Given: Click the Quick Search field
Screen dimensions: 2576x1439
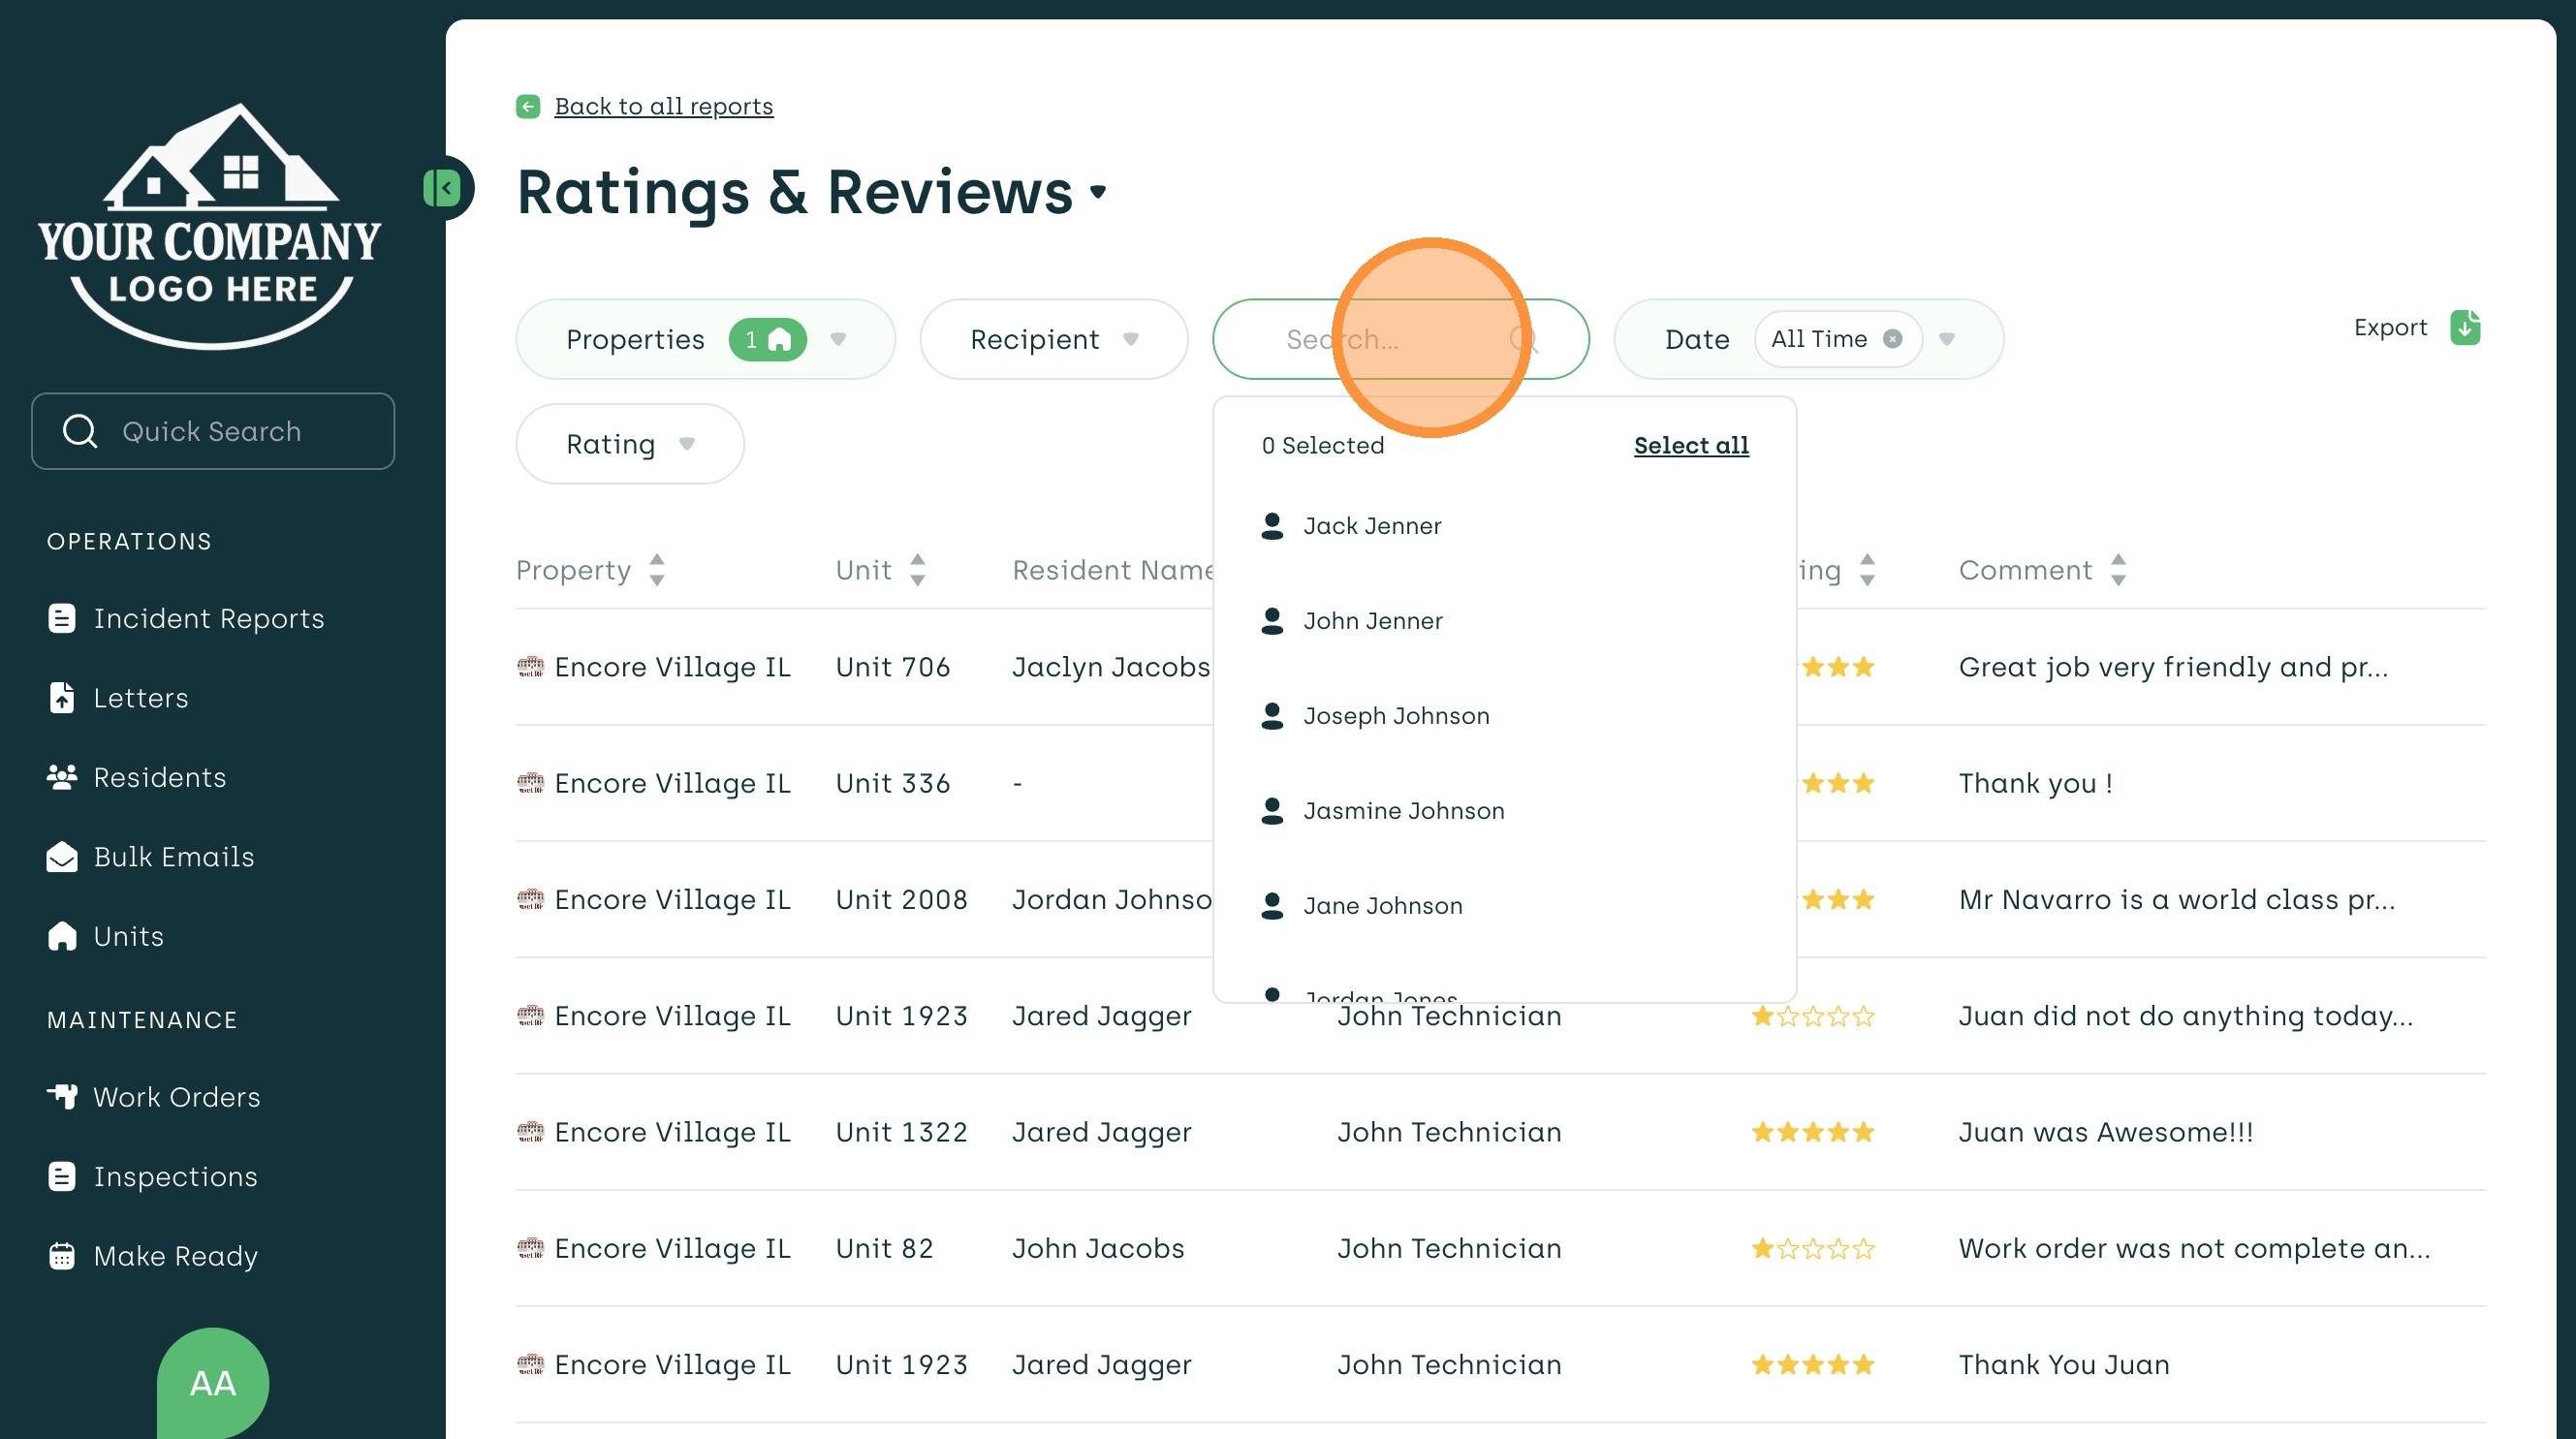Looking at the screenshot, I should click(x=212, y=431).
